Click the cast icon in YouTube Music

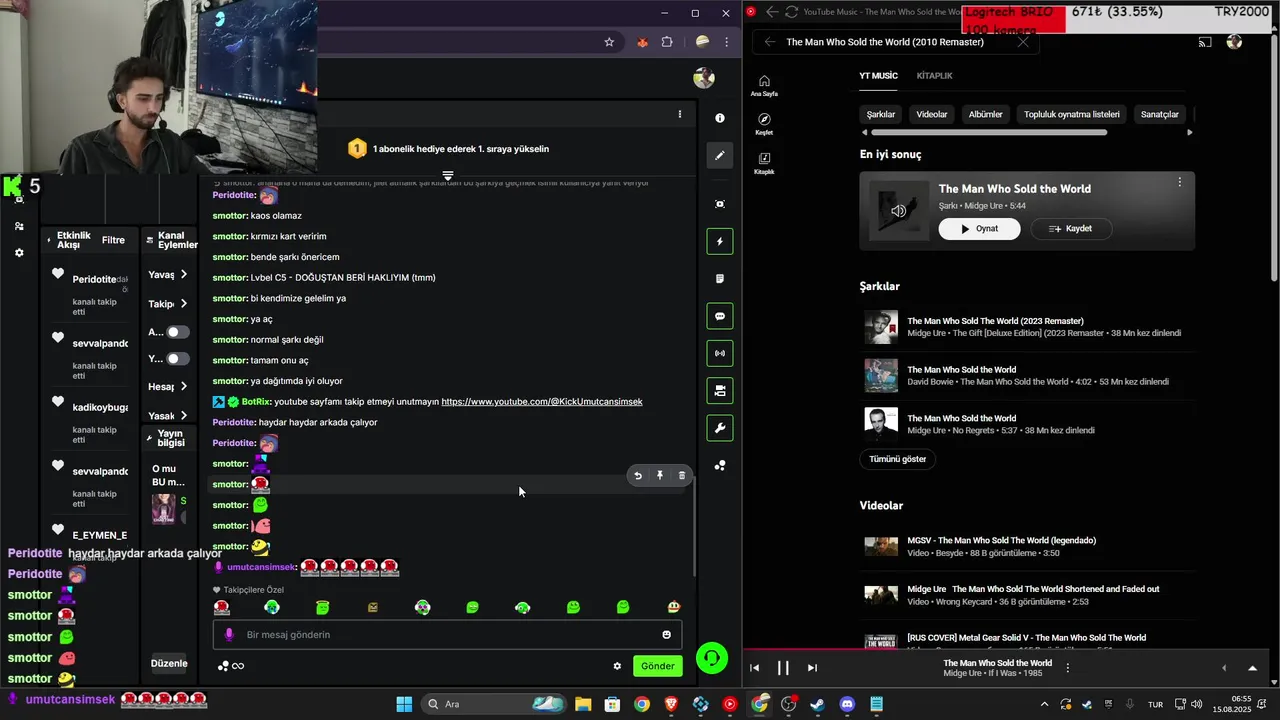[x=1205, y=42]
